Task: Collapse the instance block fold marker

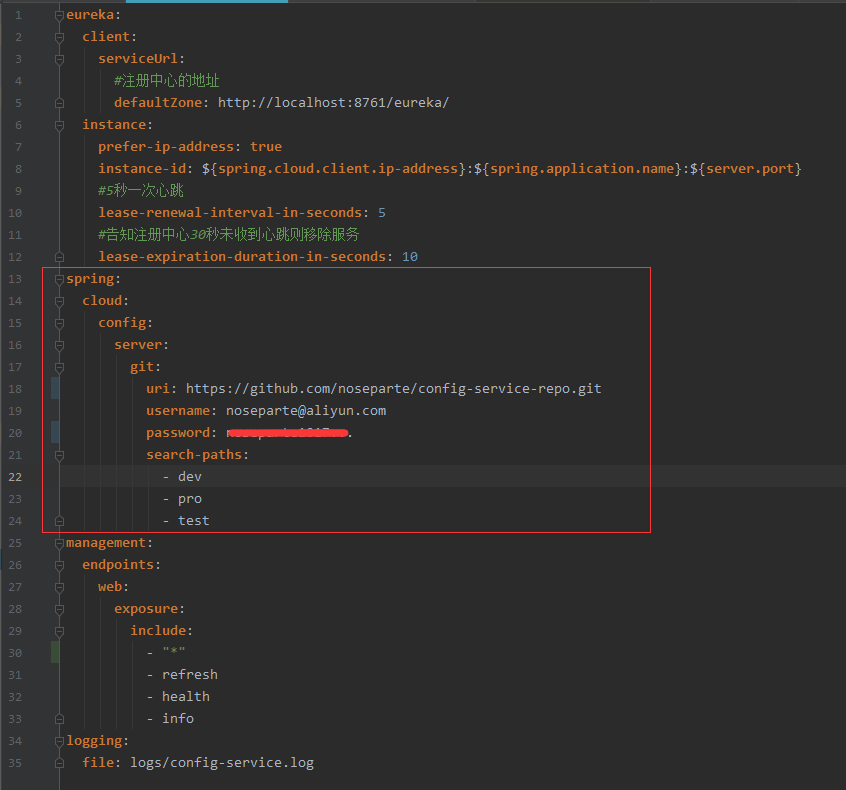Action: (x=59, y=125)
